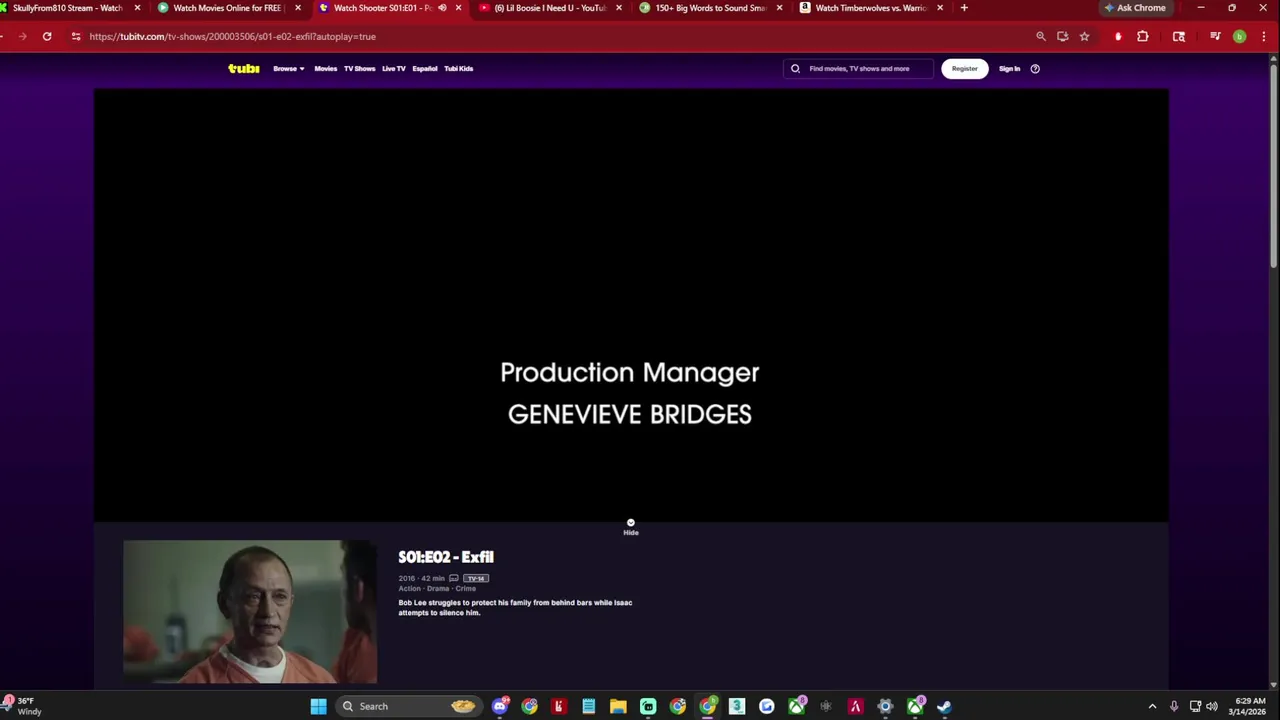Open the Windows Start menu
This screenshot has height=720, width=1280.
318,706
